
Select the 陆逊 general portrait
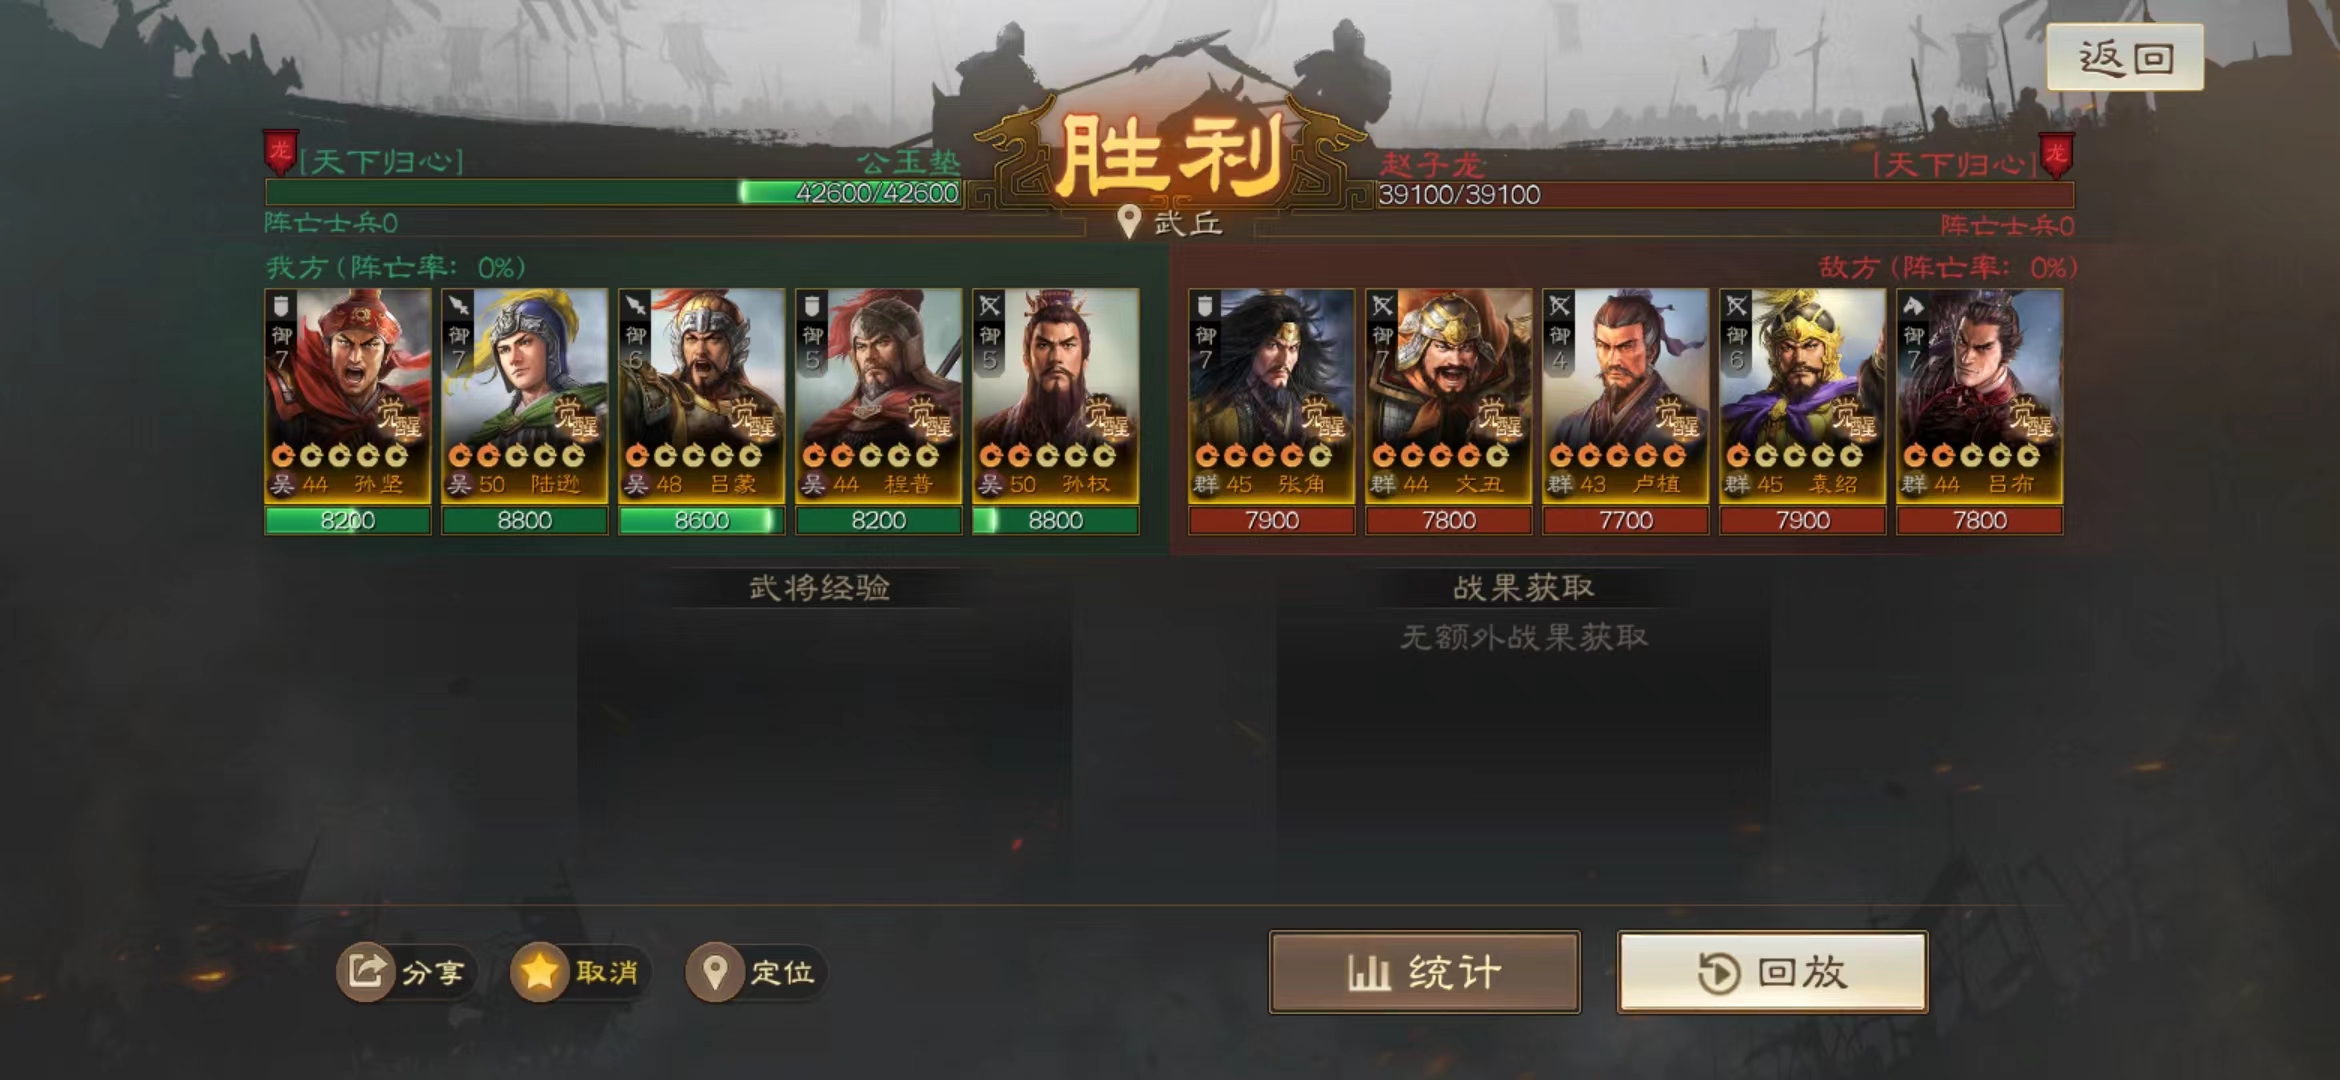(525, 396)
